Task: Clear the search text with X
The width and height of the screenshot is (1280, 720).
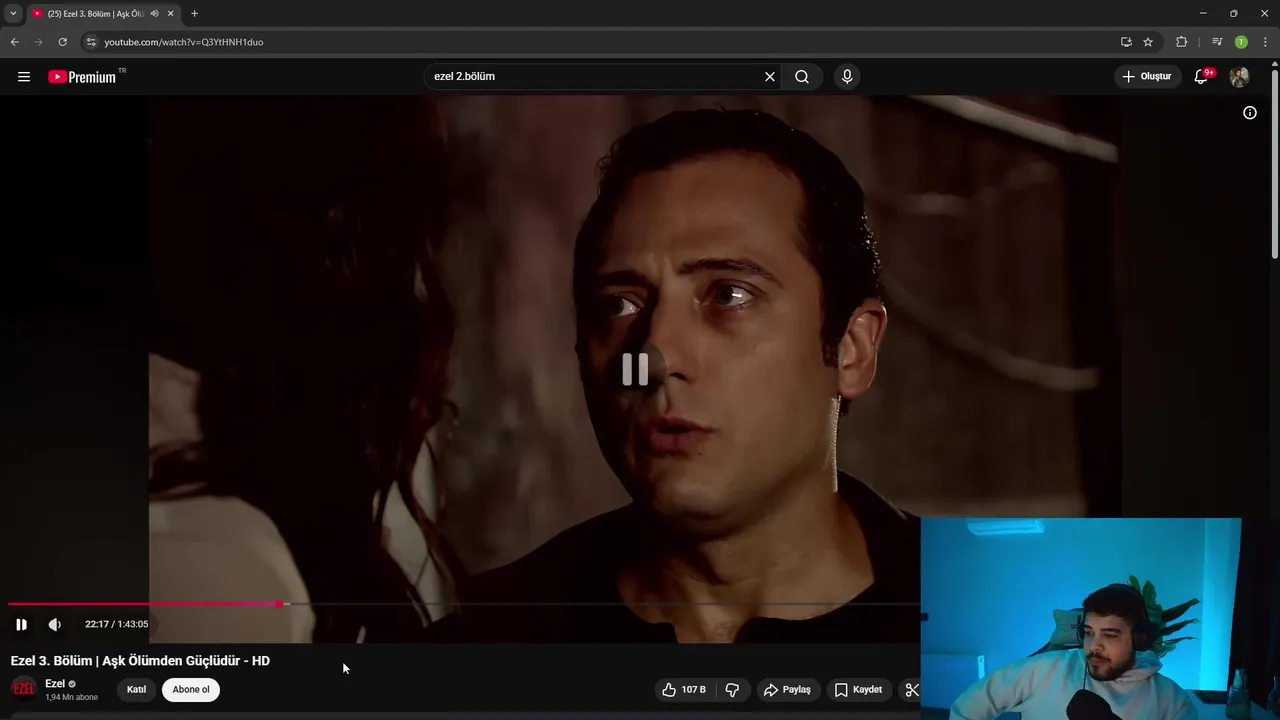Action: [x=770, y=77]
